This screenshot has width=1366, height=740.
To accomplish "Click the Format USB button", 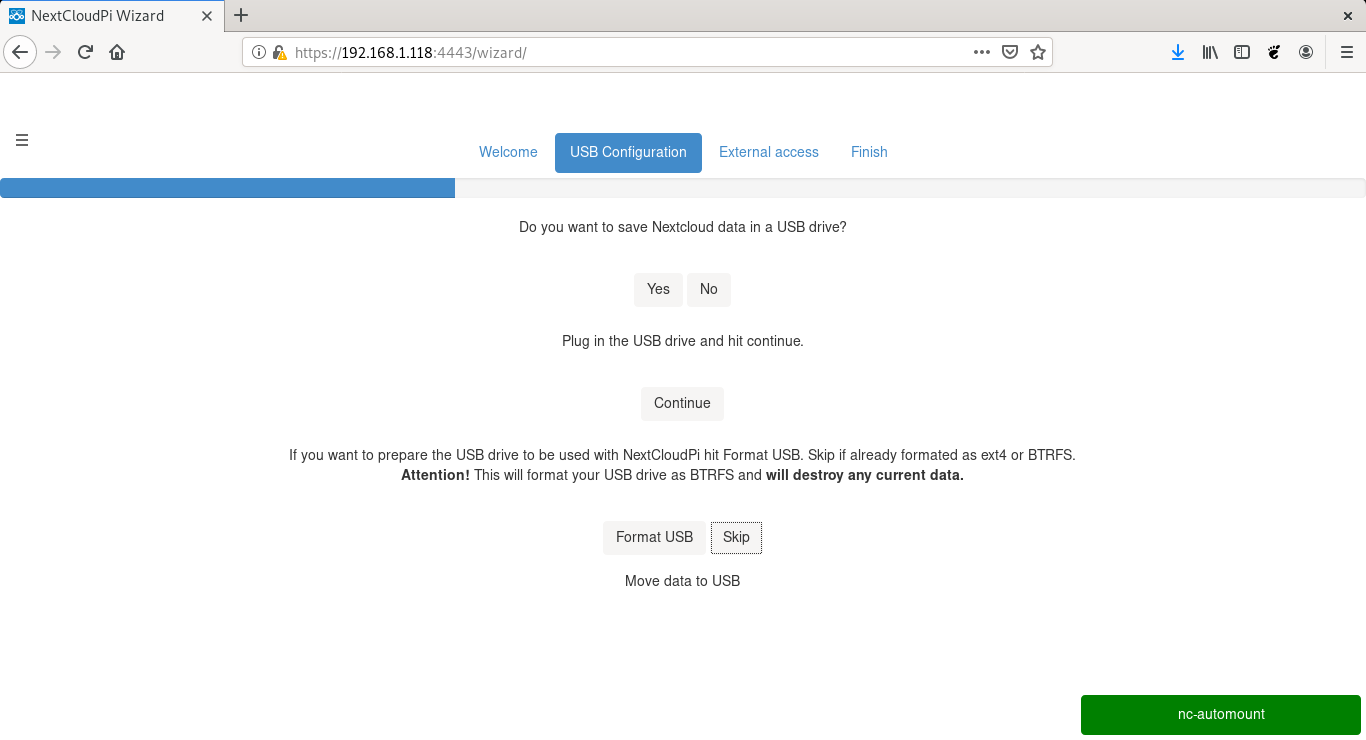I will click(654, 537).
